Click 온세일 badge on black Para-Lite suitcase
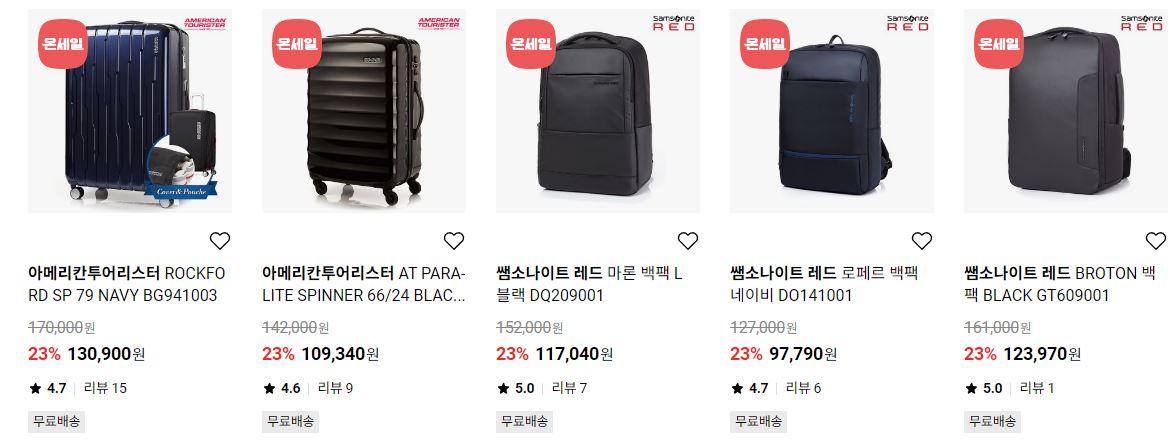 point(297,43)
